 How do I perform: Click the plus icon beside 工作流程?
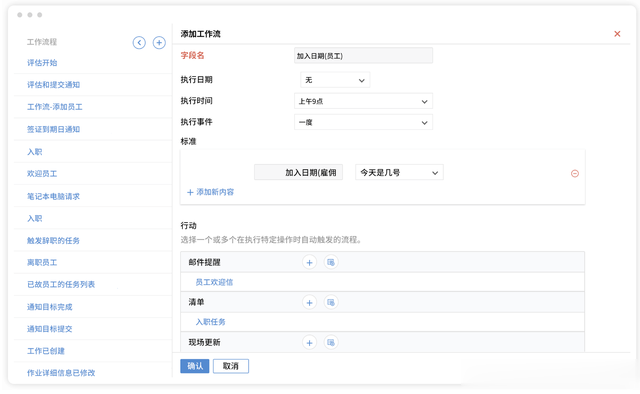[159, 42]
